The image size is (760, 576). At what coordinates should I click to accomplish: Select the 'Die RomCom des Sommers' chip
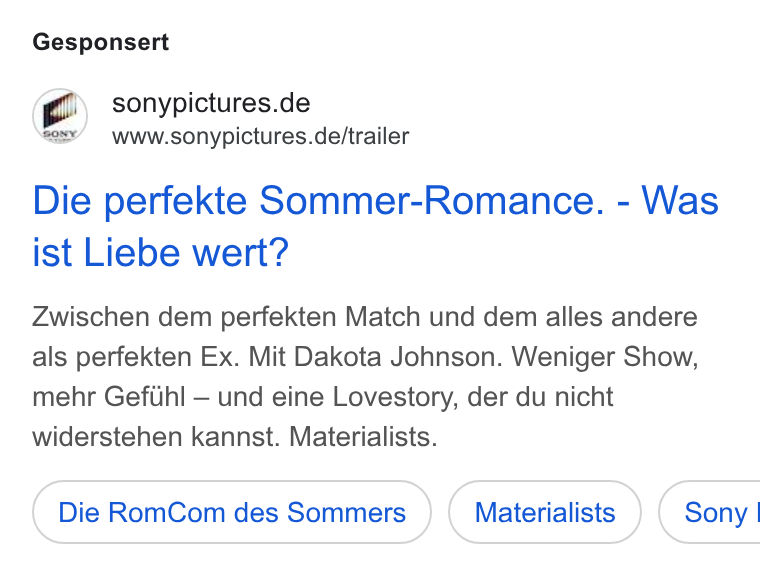pyautogui.click(x=232, y=512)
